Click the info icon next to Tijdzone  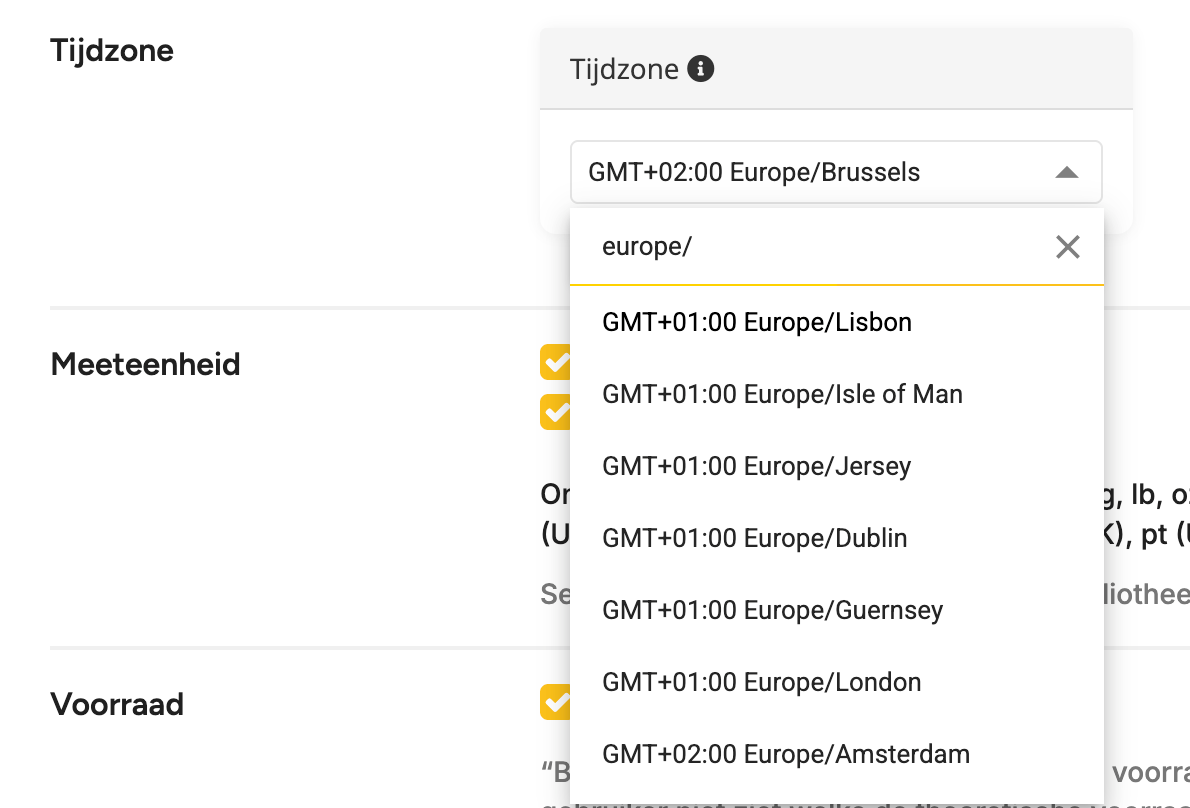click(x=700, y=69)
